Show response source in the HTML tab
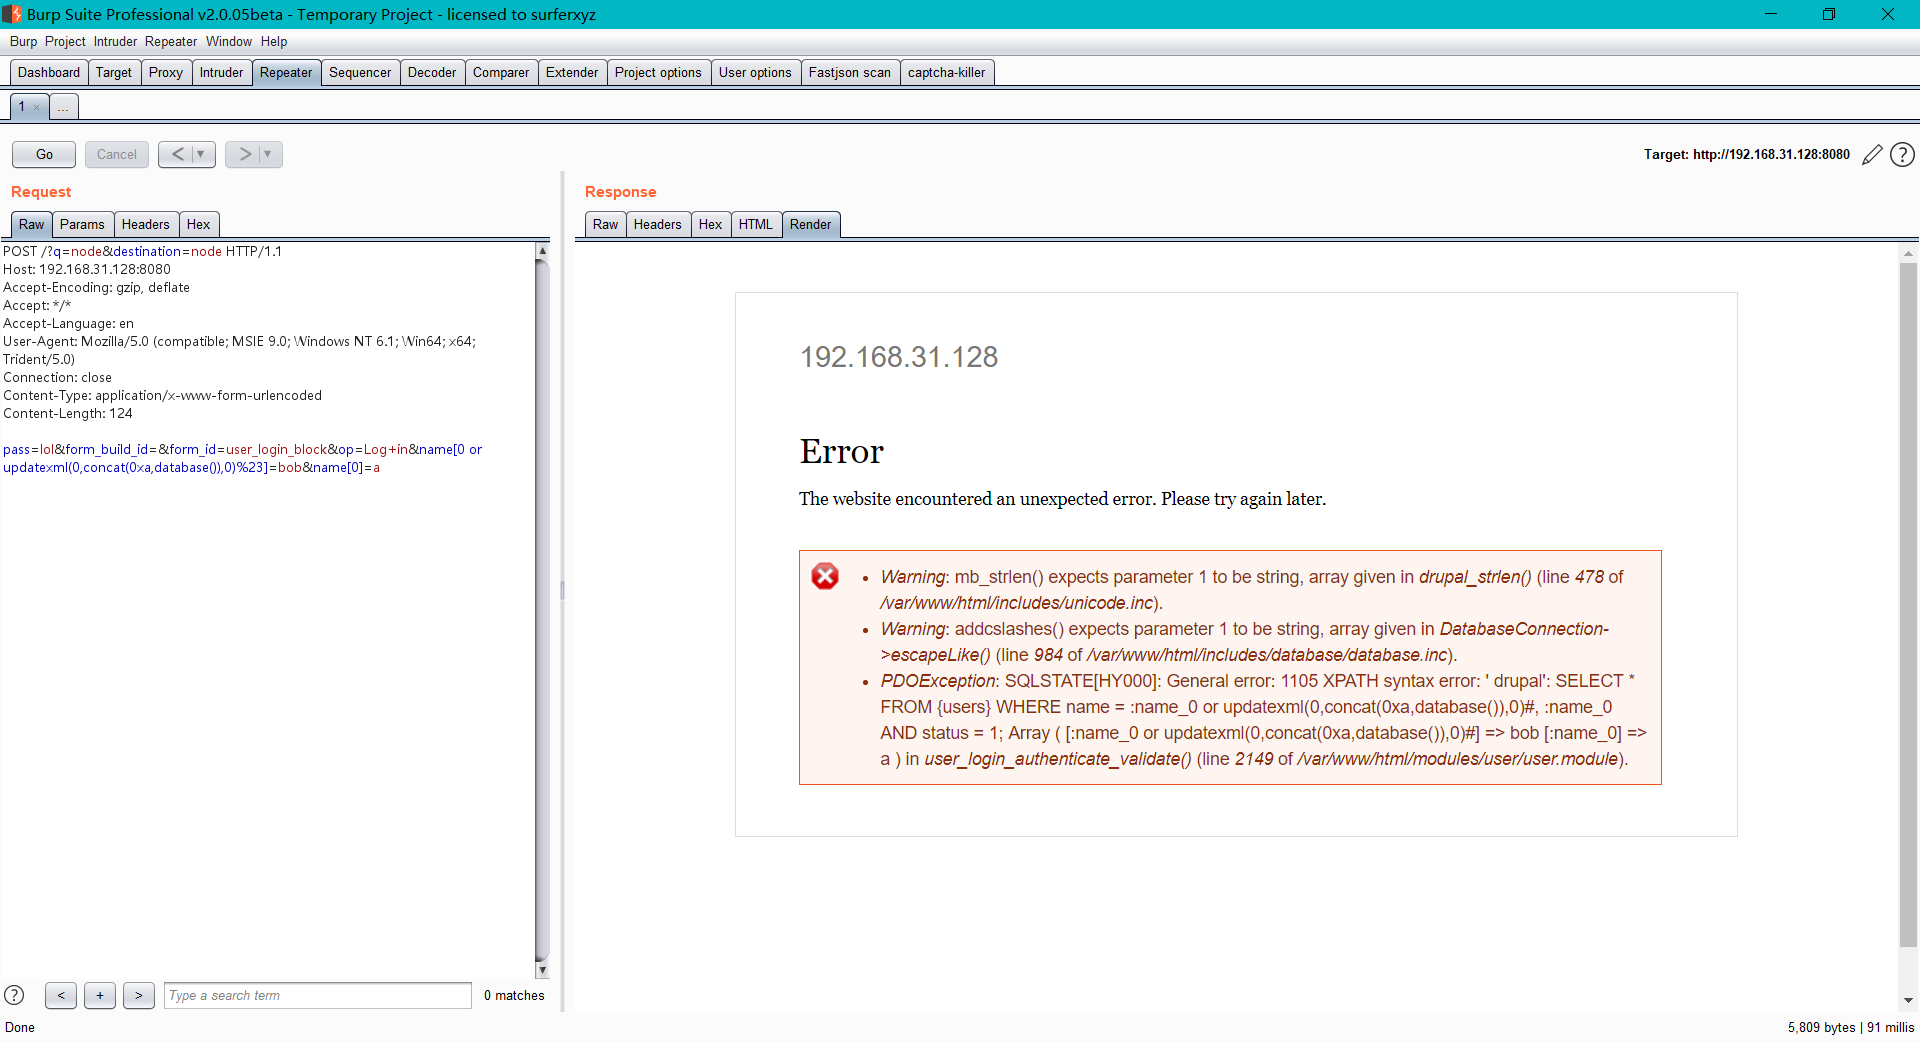The width and height of the screenshot is (1920, 1042). 755,224
